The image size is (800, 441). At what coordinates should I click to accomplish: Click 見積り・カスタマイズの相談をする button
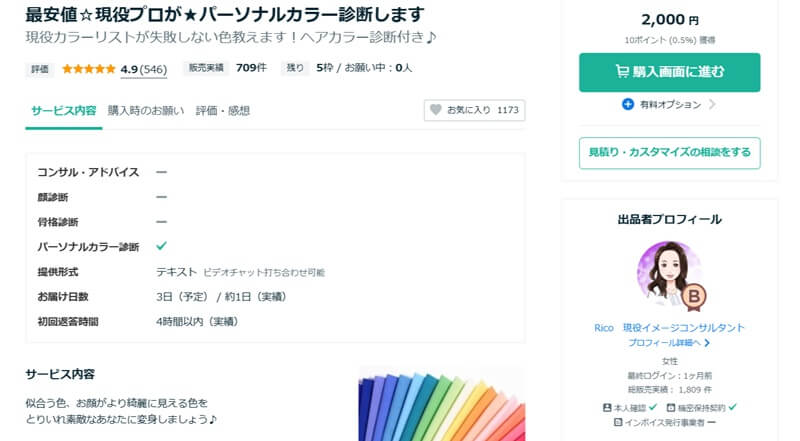point(669,152)
